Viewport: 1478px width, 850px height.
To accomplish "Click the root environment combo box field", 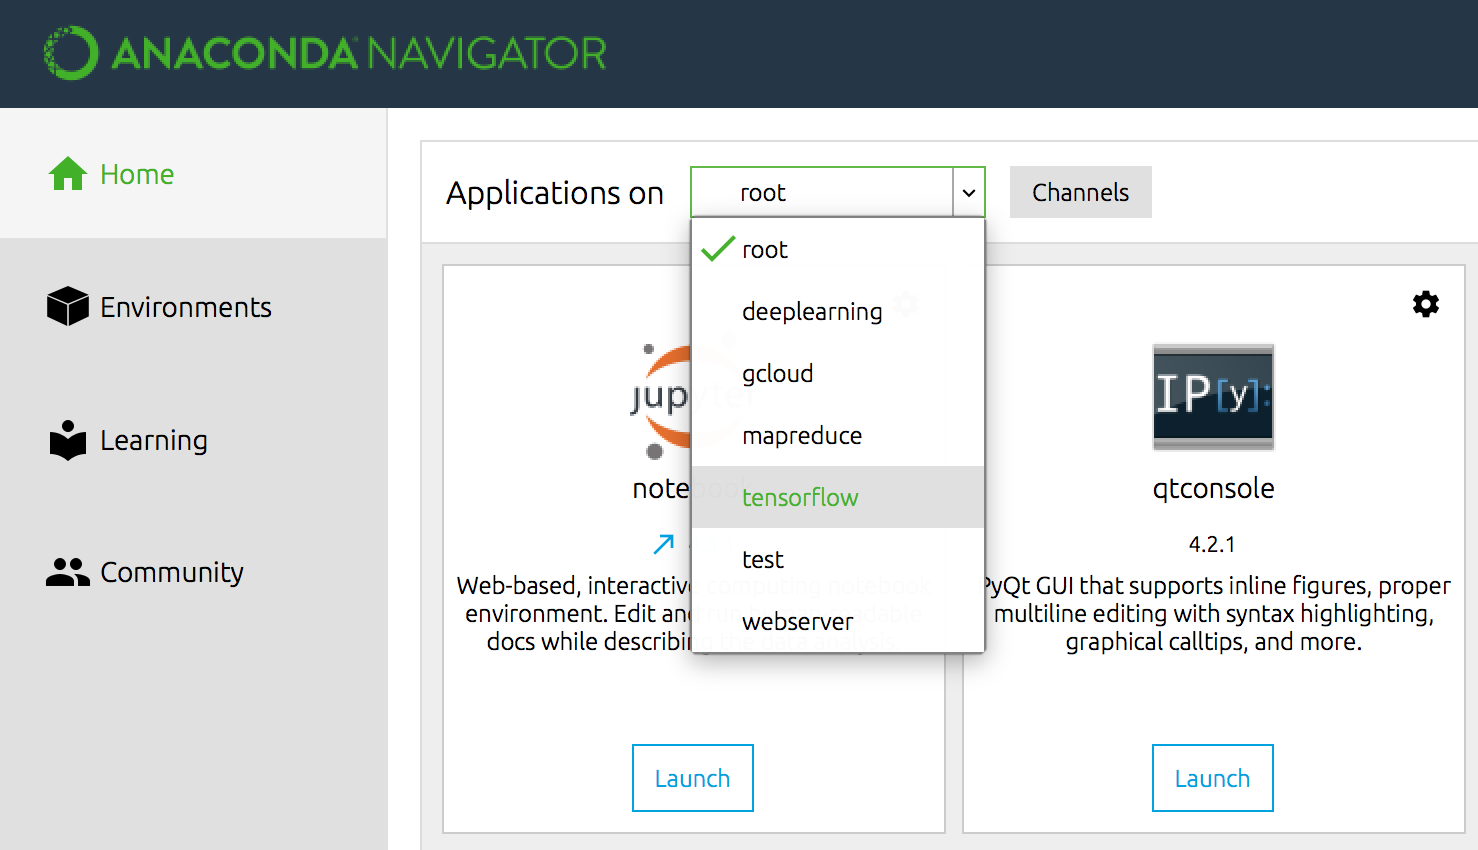I will point(822,192).
